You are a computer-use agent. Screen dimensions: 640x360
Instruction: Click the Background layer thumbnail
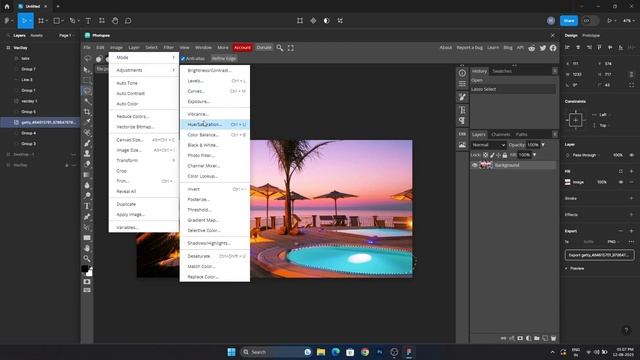[486, 165]
